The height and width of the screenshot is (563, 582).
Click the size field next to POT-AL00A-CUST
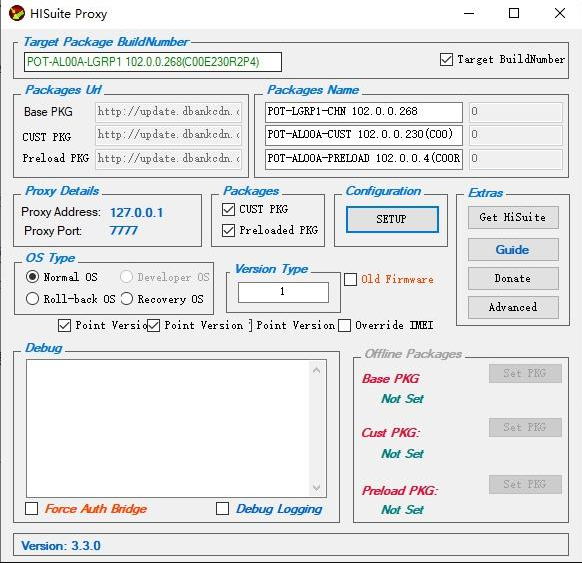(x=516, y=135)
